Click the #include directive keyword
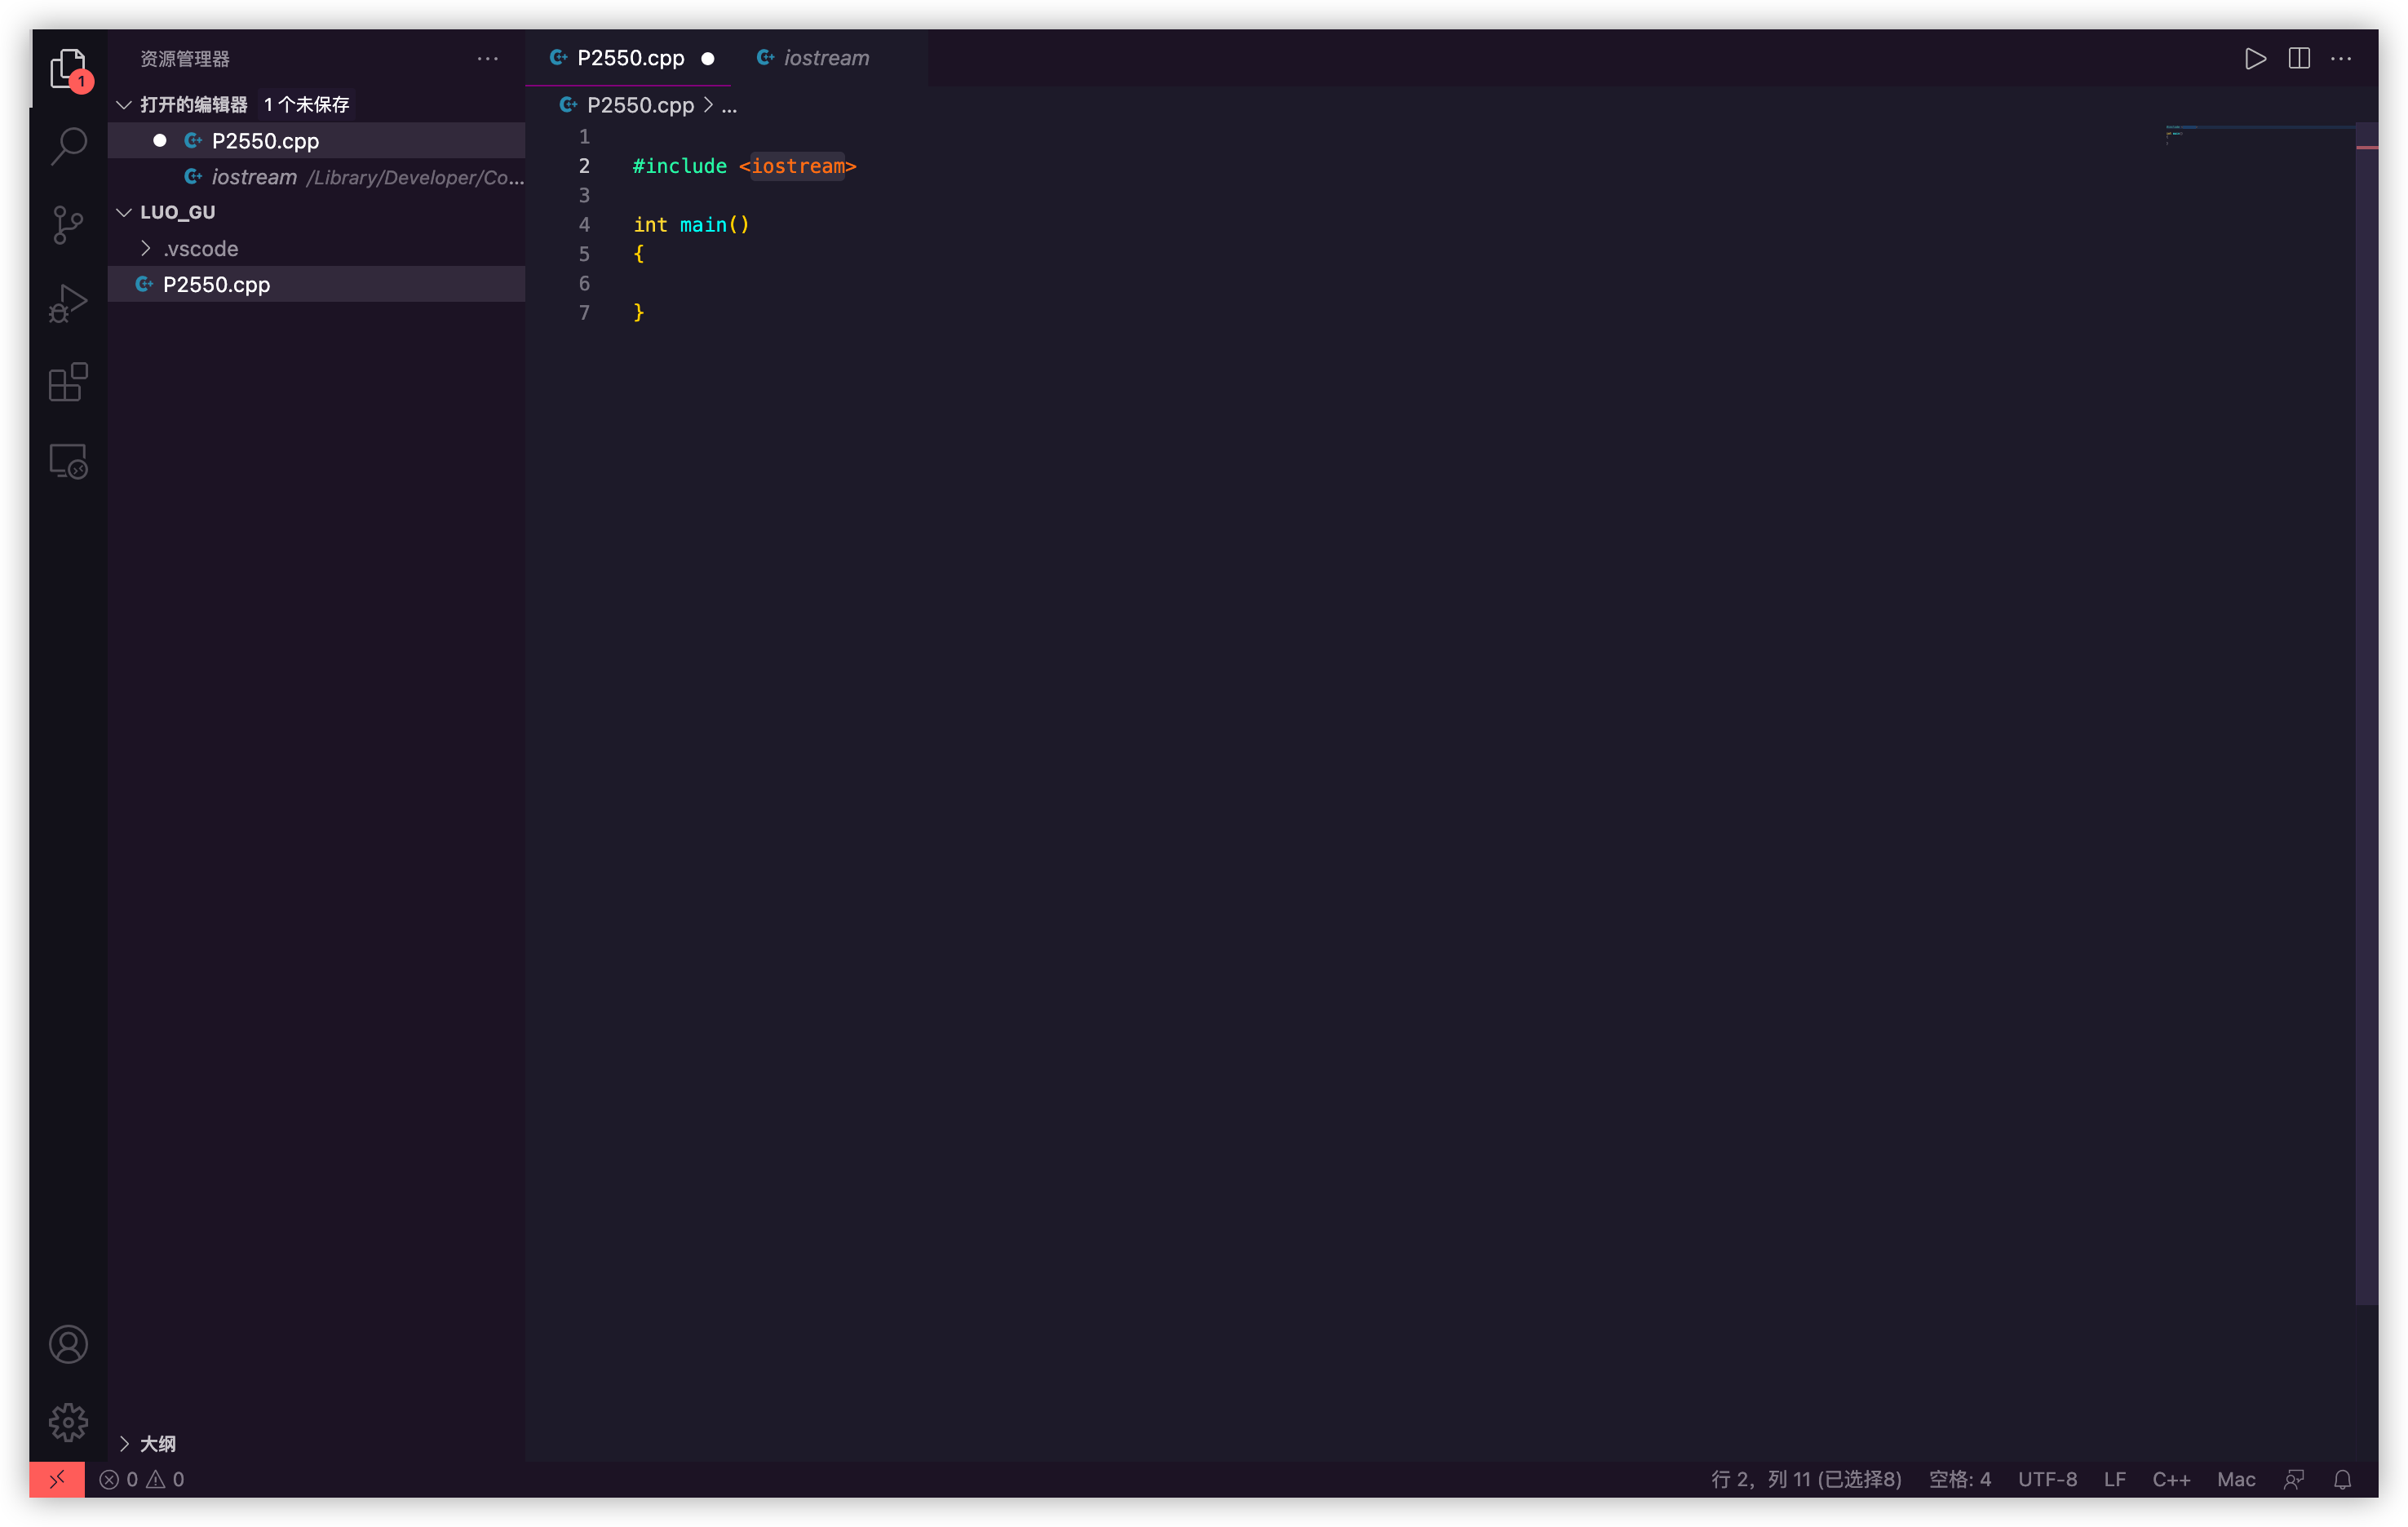2408x1527 pixels. [x=680, y=166]
